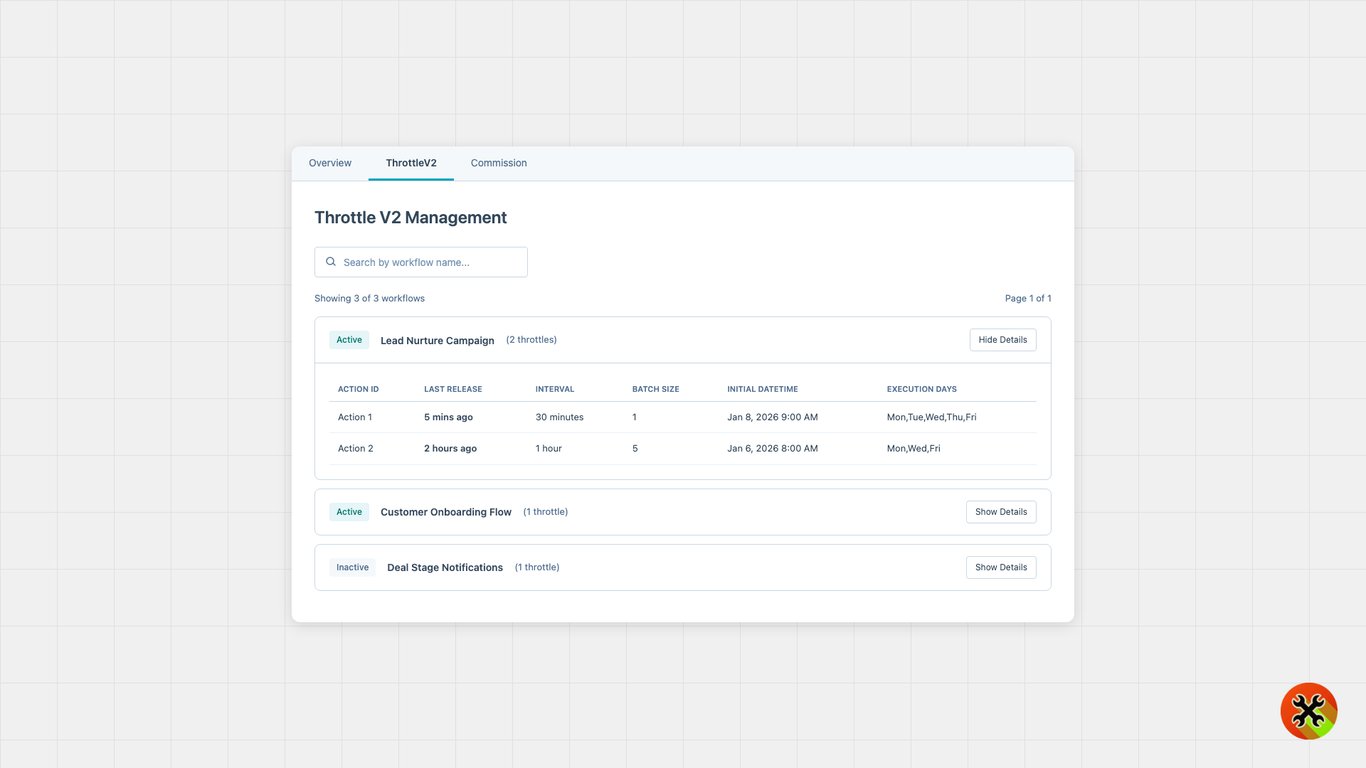Click the LAST RELEASE column header

[452, 389]
